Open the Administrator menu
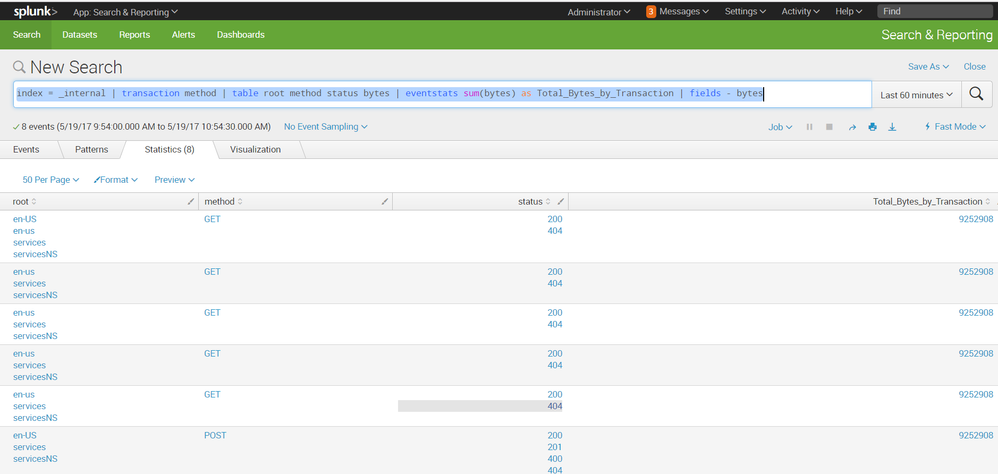 (x=599, y=11)
